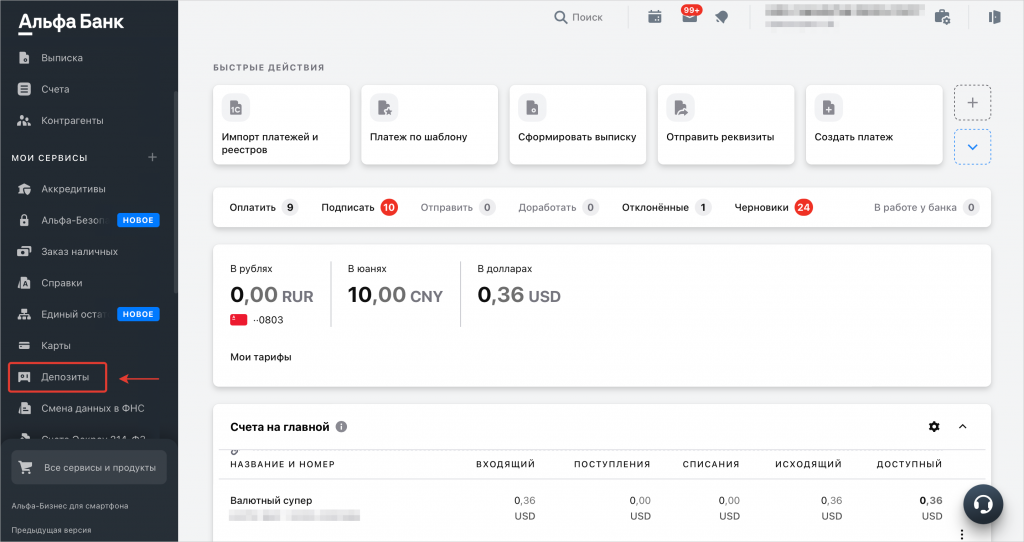Click the logout door icon
1024x542 pixels.
point(994,17)
